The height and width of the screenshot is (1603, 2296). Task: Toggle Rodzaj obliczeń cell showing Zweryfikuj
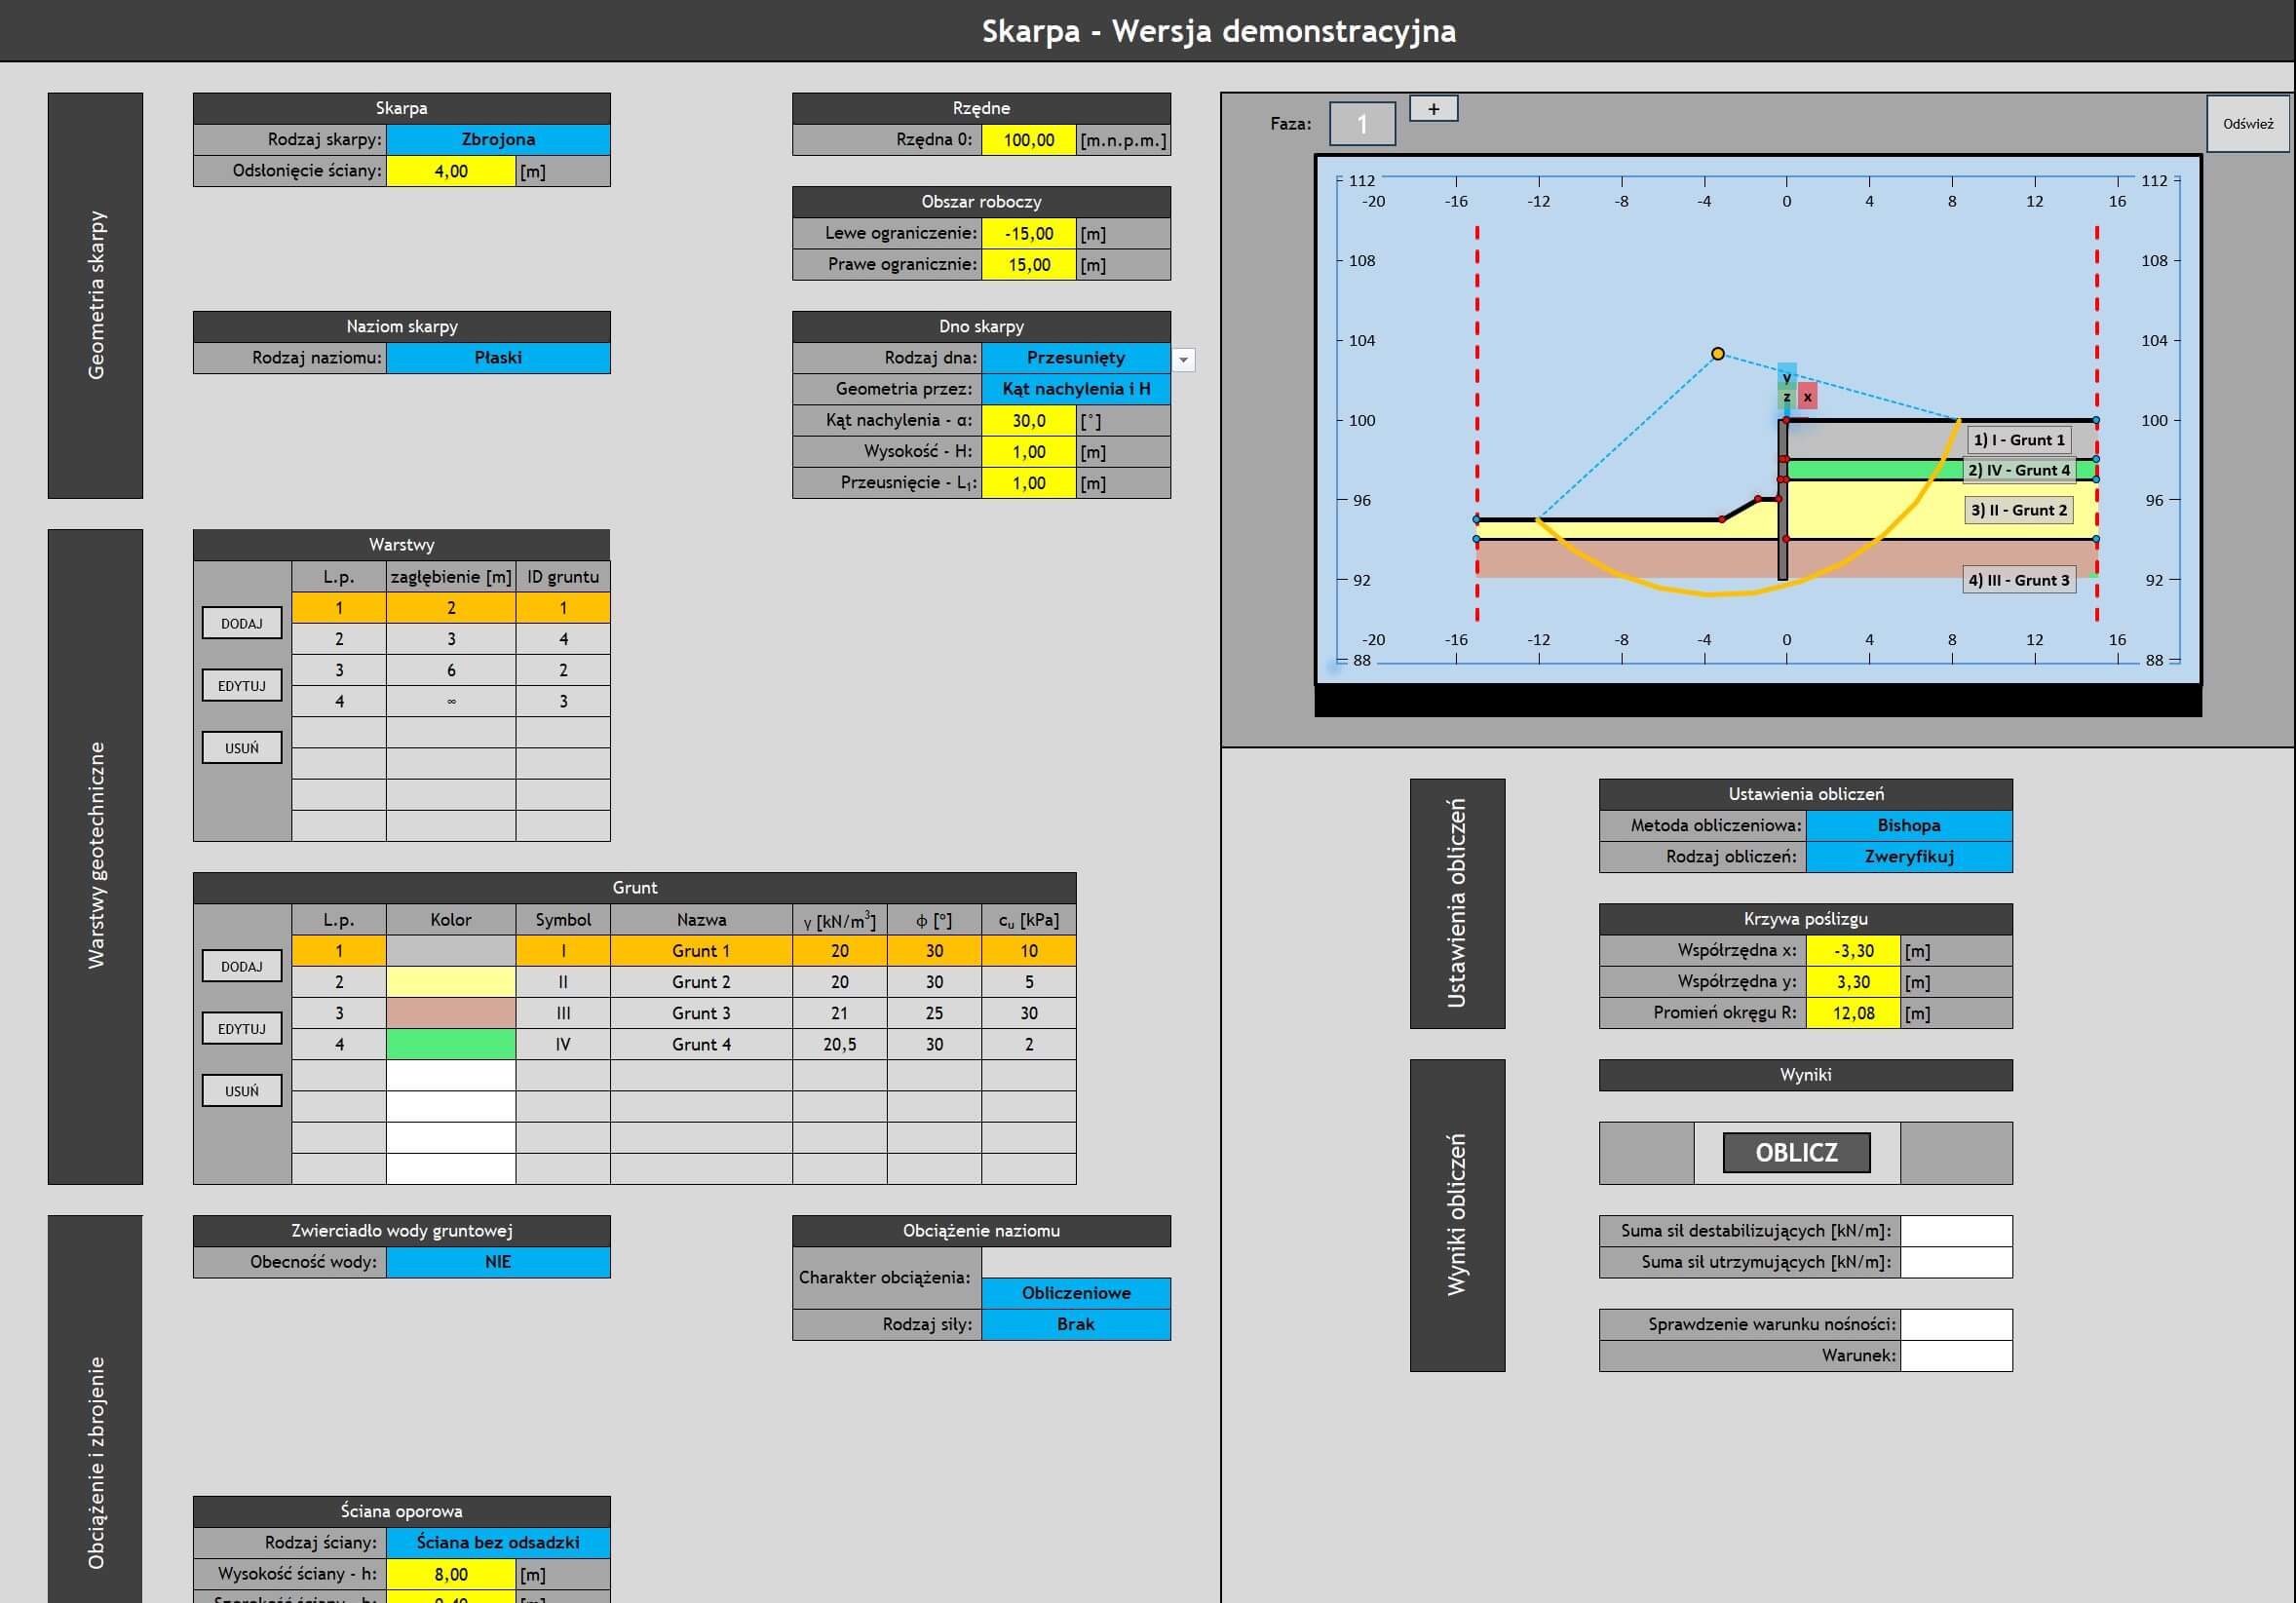1908,857
